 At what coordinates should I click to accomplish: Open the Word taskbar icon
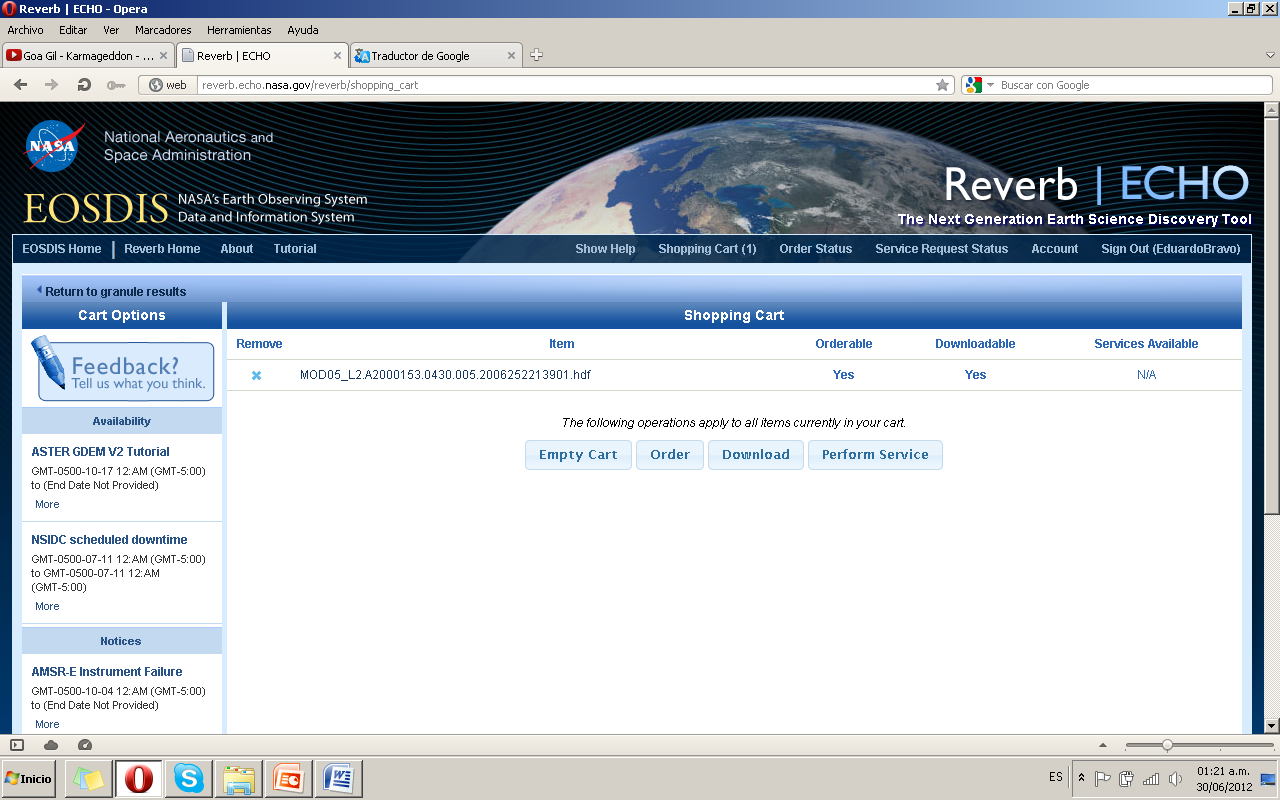click(x=339, y=778)
